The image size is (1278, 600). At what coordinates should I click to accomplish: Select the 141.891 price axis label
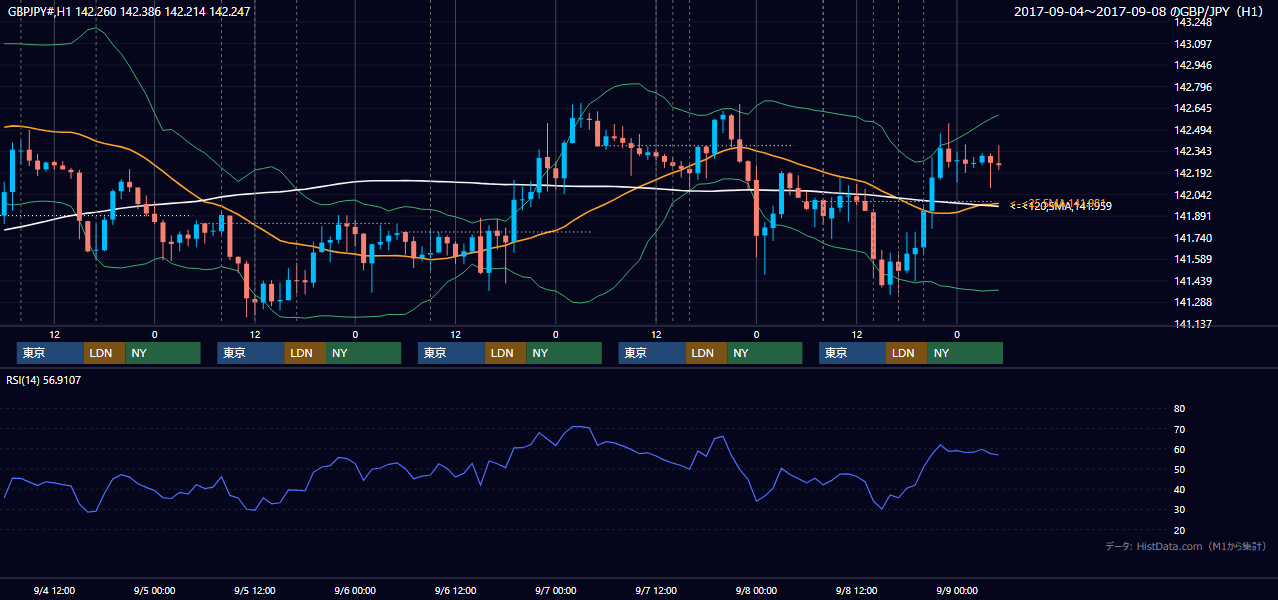pyautogui.click(x=1194, y=216)
